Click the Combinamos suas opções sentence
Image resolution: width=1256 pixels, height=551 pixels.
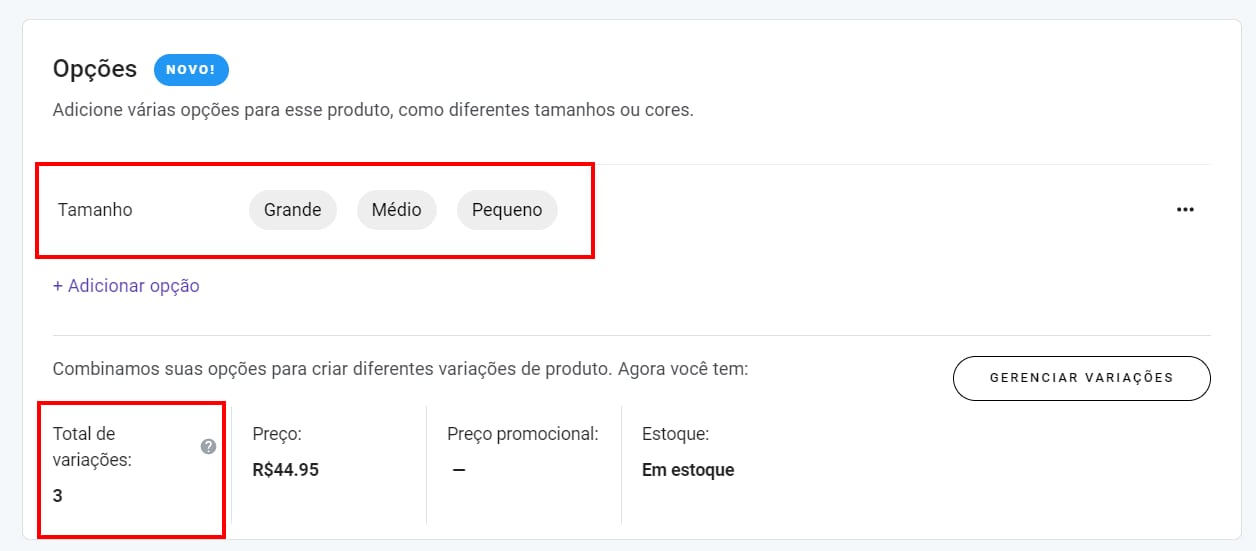[400, 369]
